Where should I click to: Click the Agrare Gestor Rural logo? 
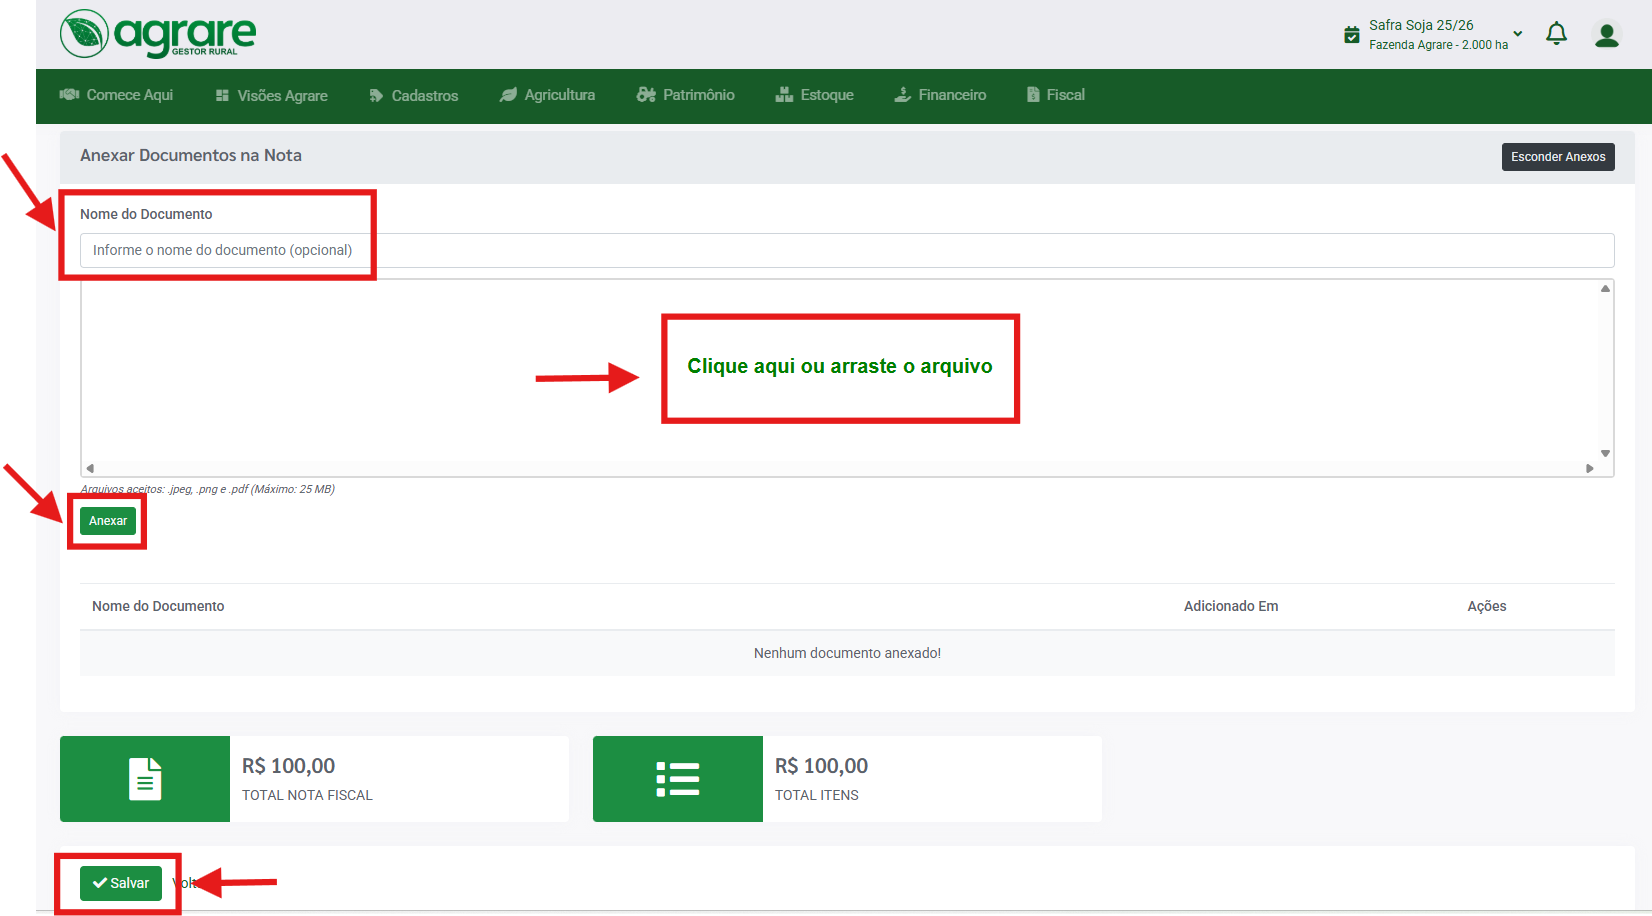[158, 34]
